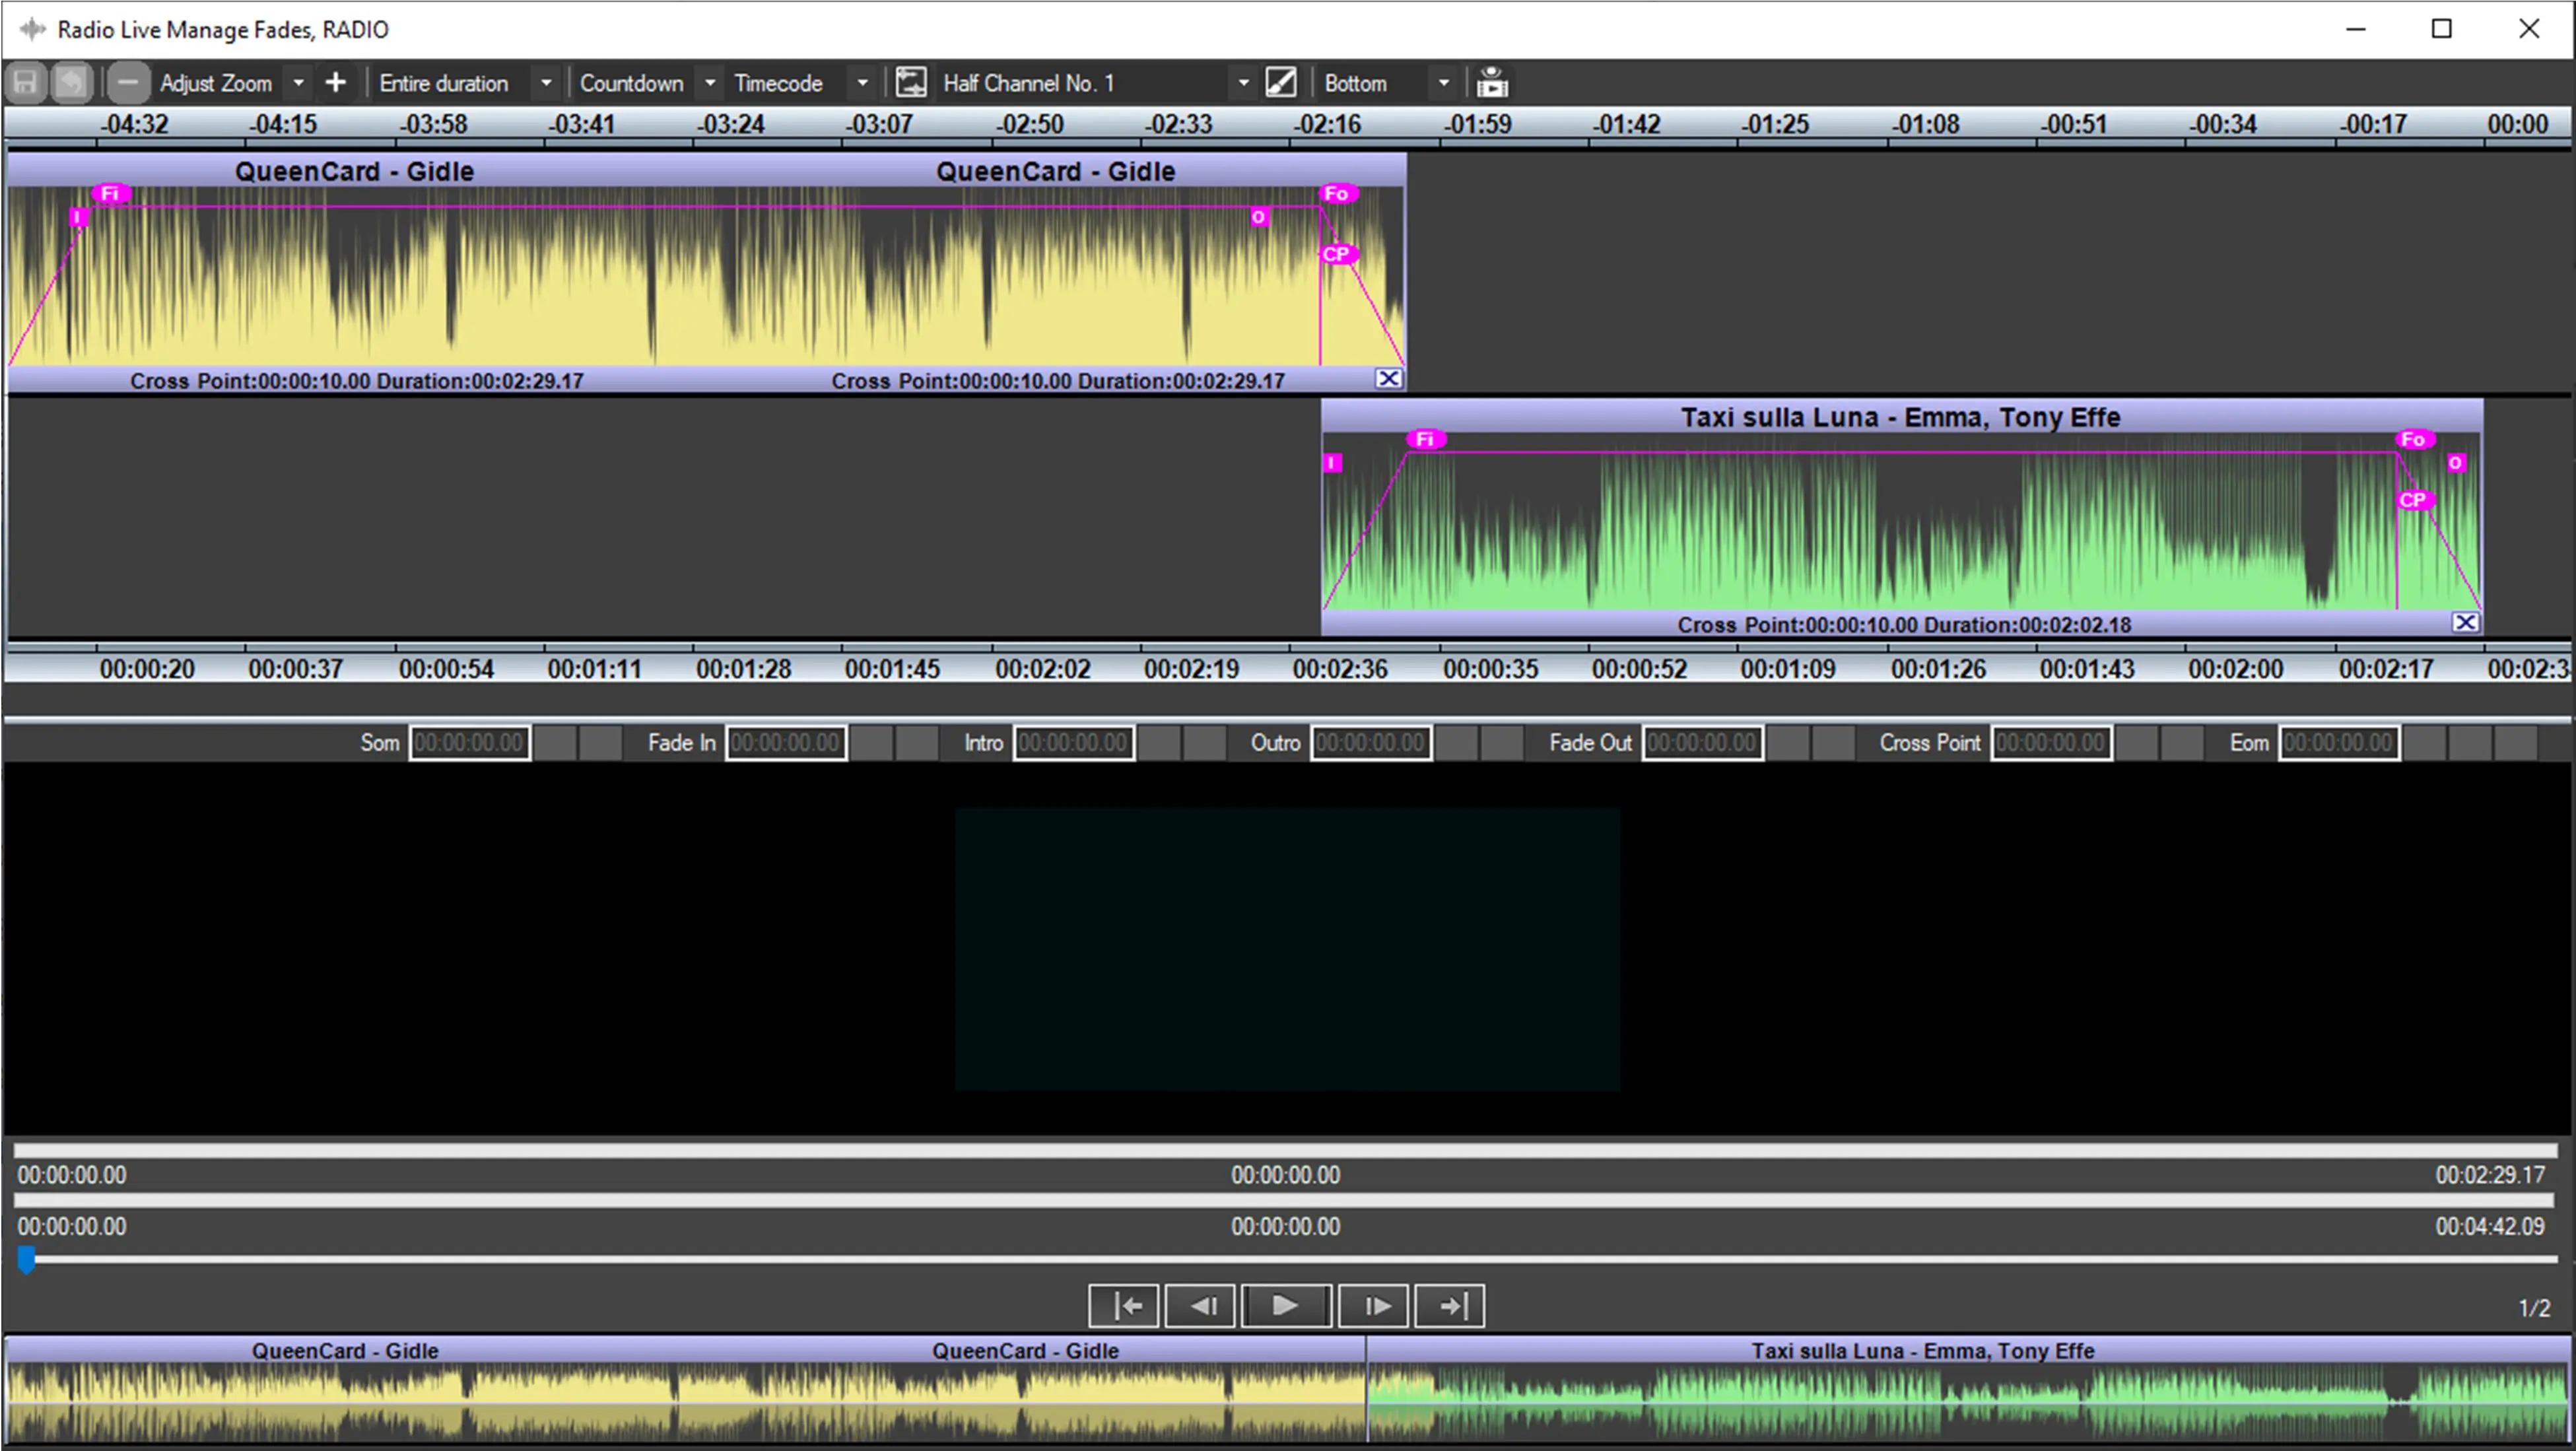Close the Taxi sulla Luna track block

coord(2465,623)
